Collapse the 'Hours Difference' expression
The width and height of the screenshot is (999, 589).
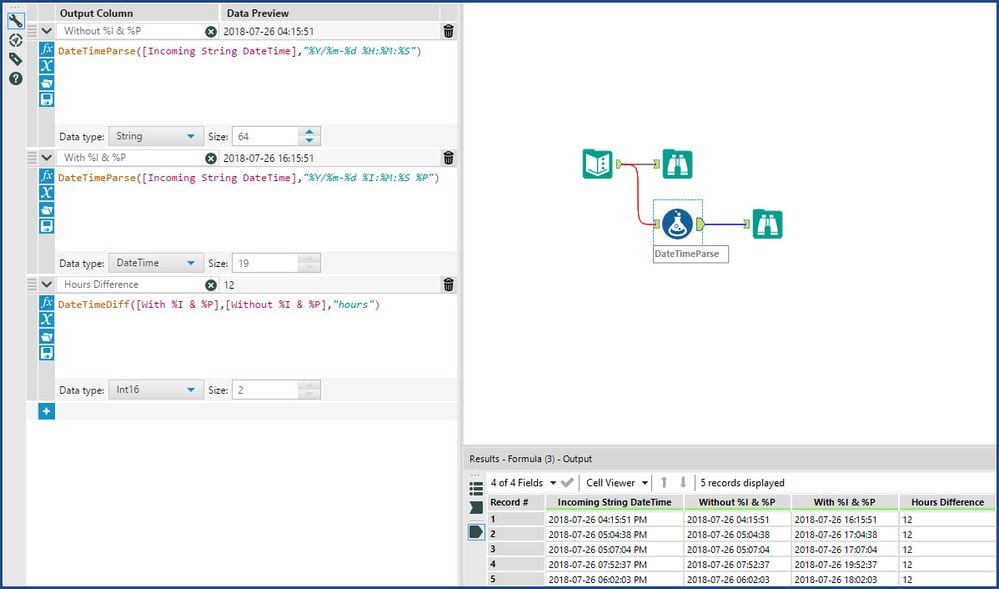[47, 284]
